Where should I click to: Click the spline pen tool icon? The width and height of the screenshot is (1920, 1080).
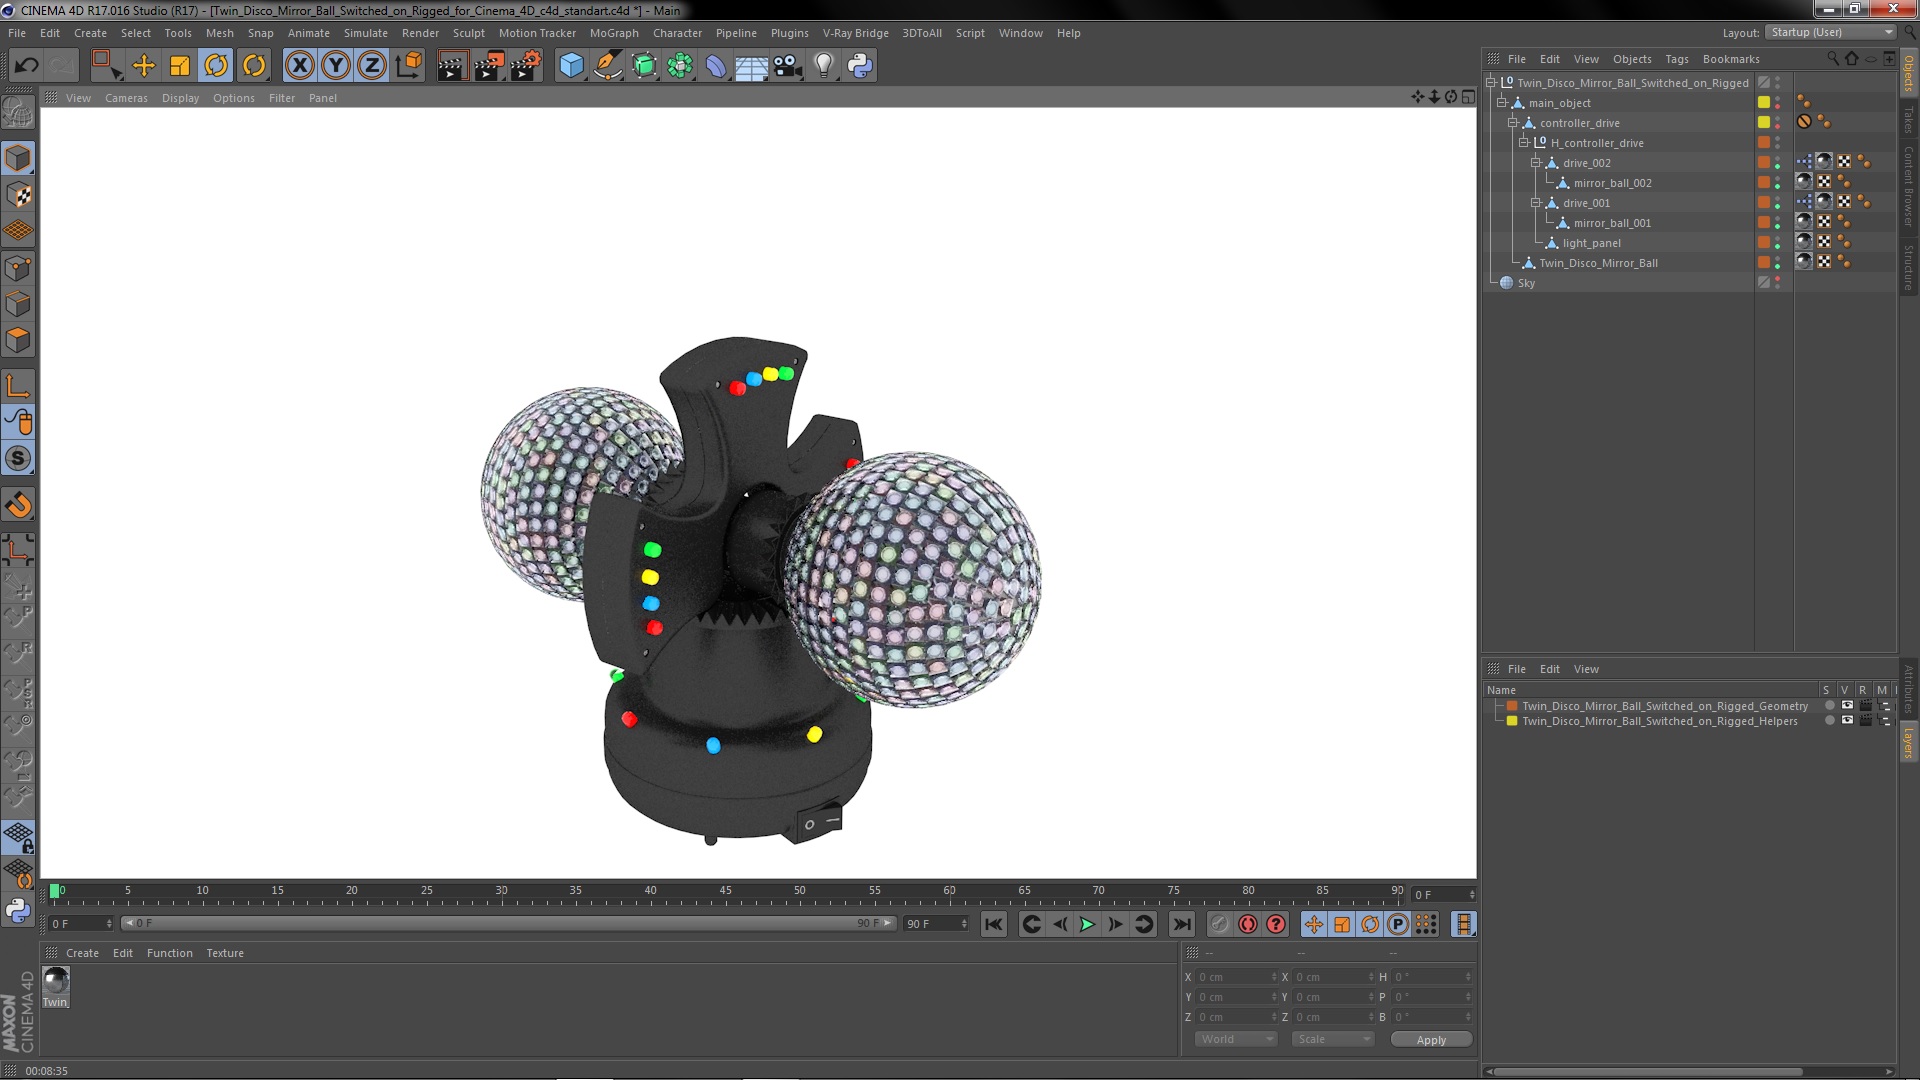tap(607, 66)
